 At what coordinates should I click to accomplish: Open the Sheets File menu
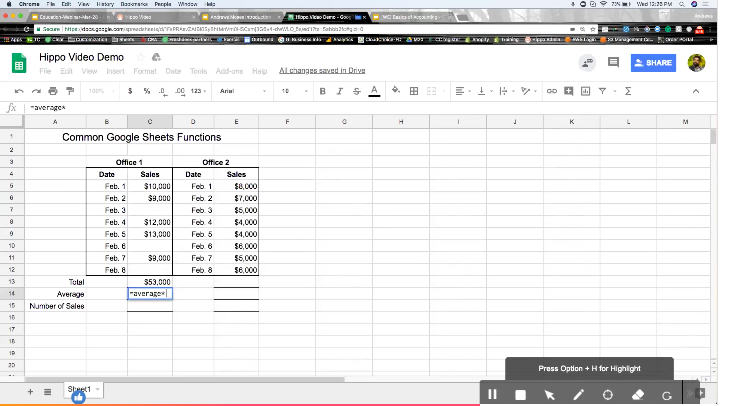point(45,71)
